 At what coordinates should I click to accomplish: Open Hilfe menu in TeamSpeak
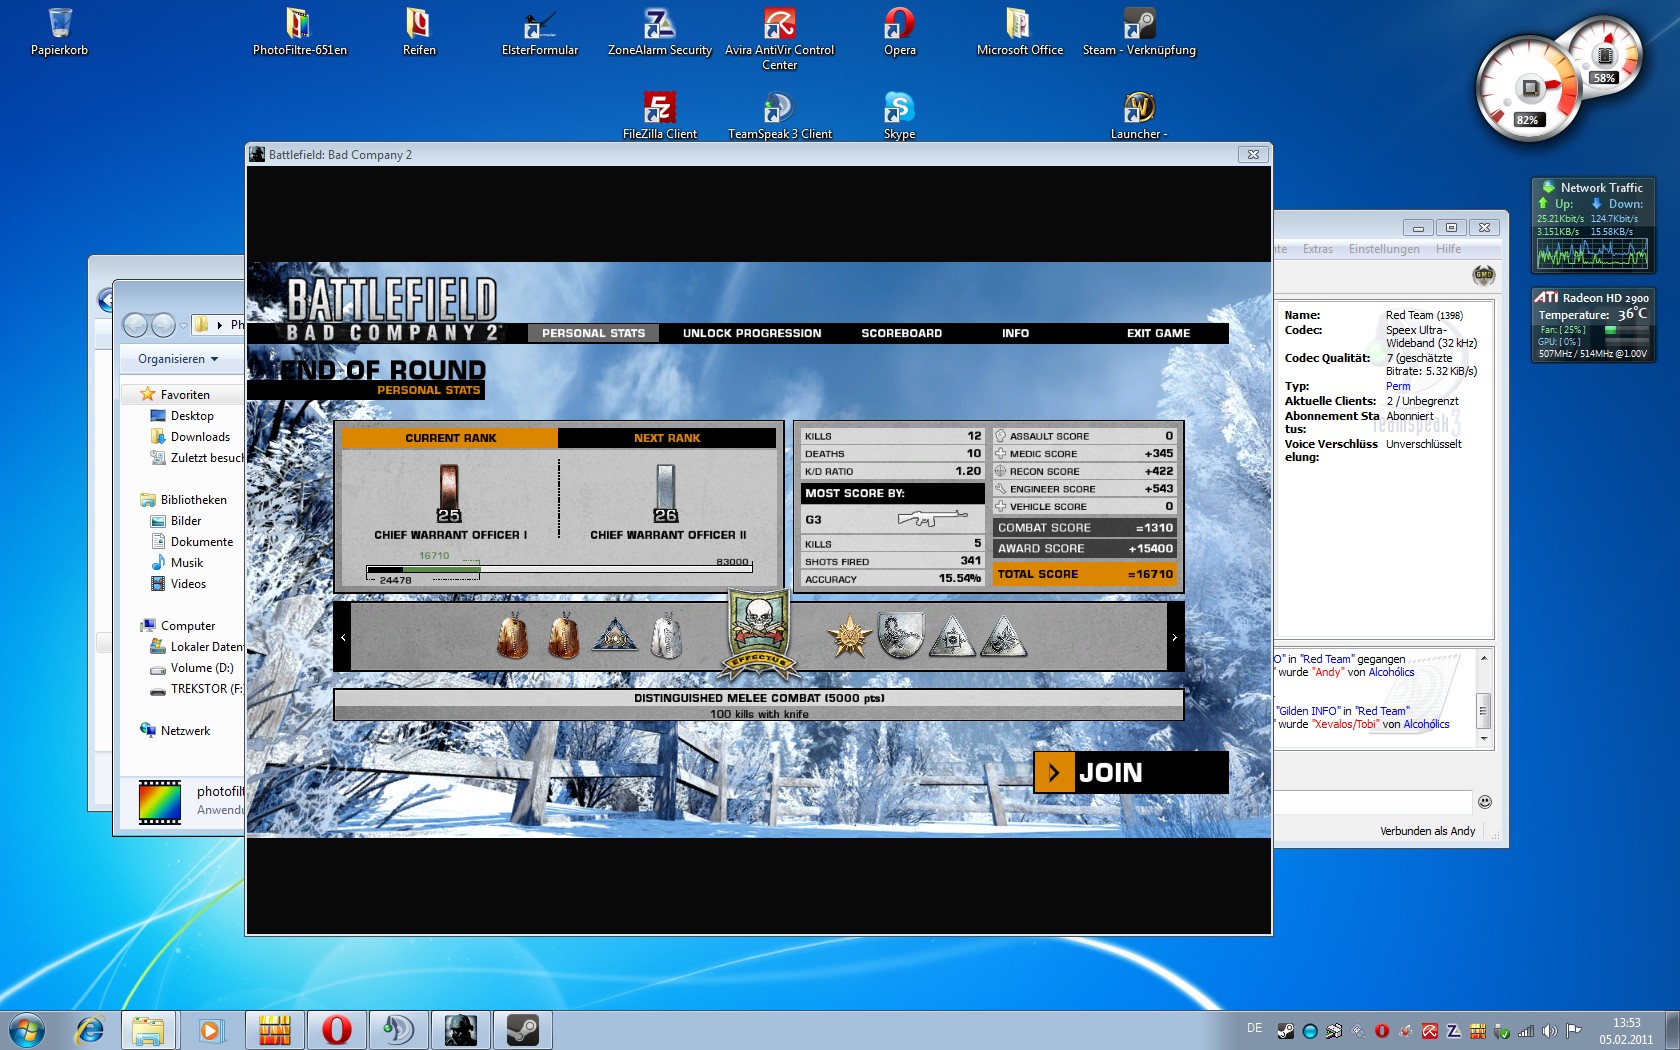click(1448, 249)
